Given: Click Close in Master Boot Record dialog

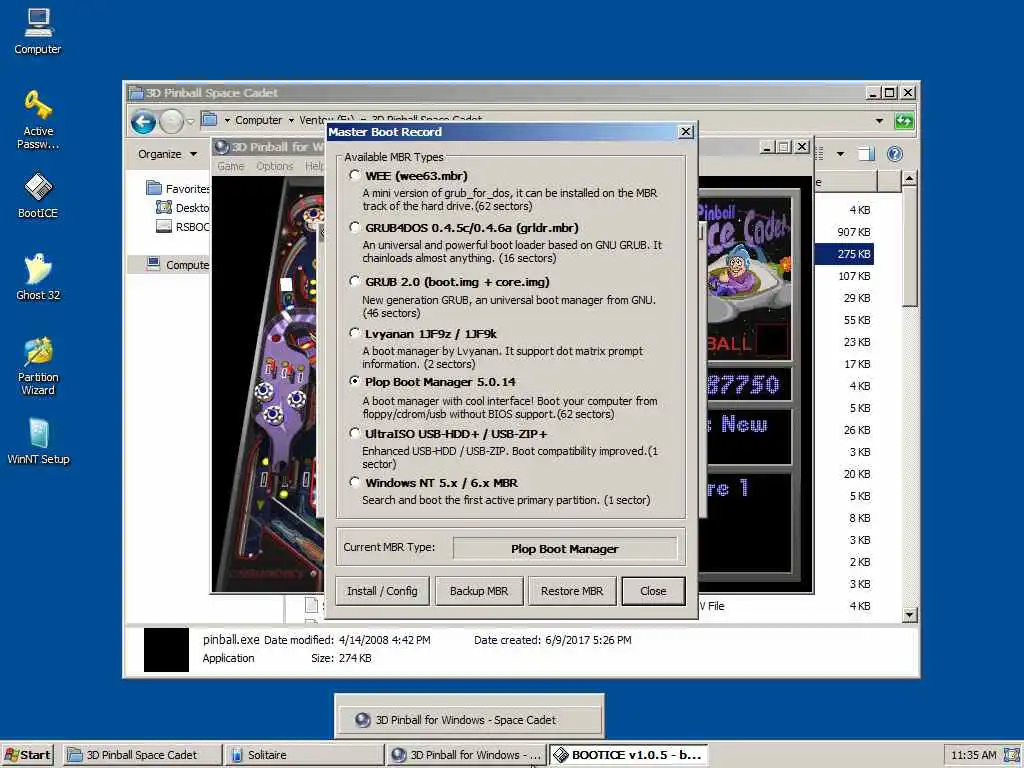Looking at the screenshot, I should click(653, 591).
